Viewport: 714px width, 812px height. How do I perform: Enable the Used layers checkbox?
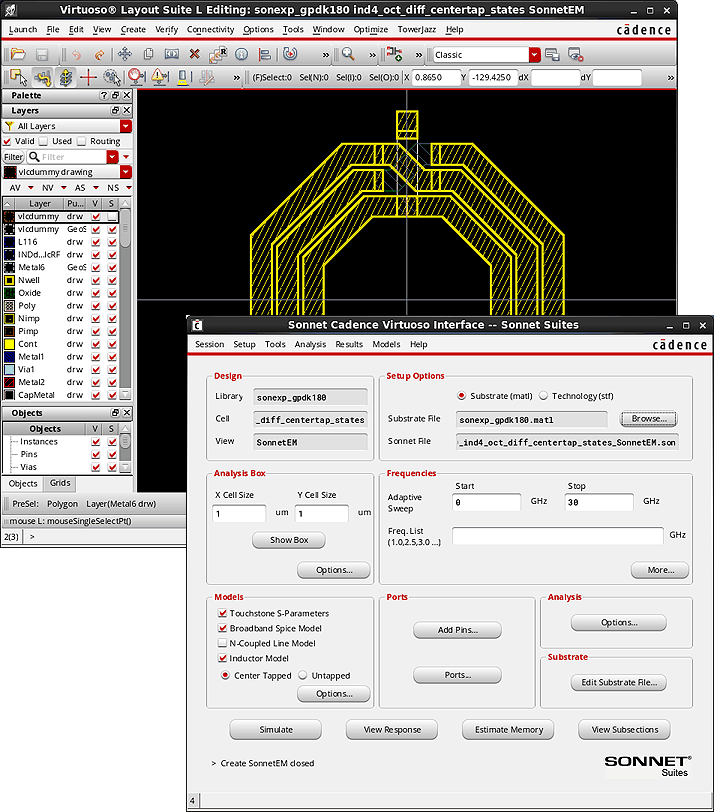(x=43, y=141)
